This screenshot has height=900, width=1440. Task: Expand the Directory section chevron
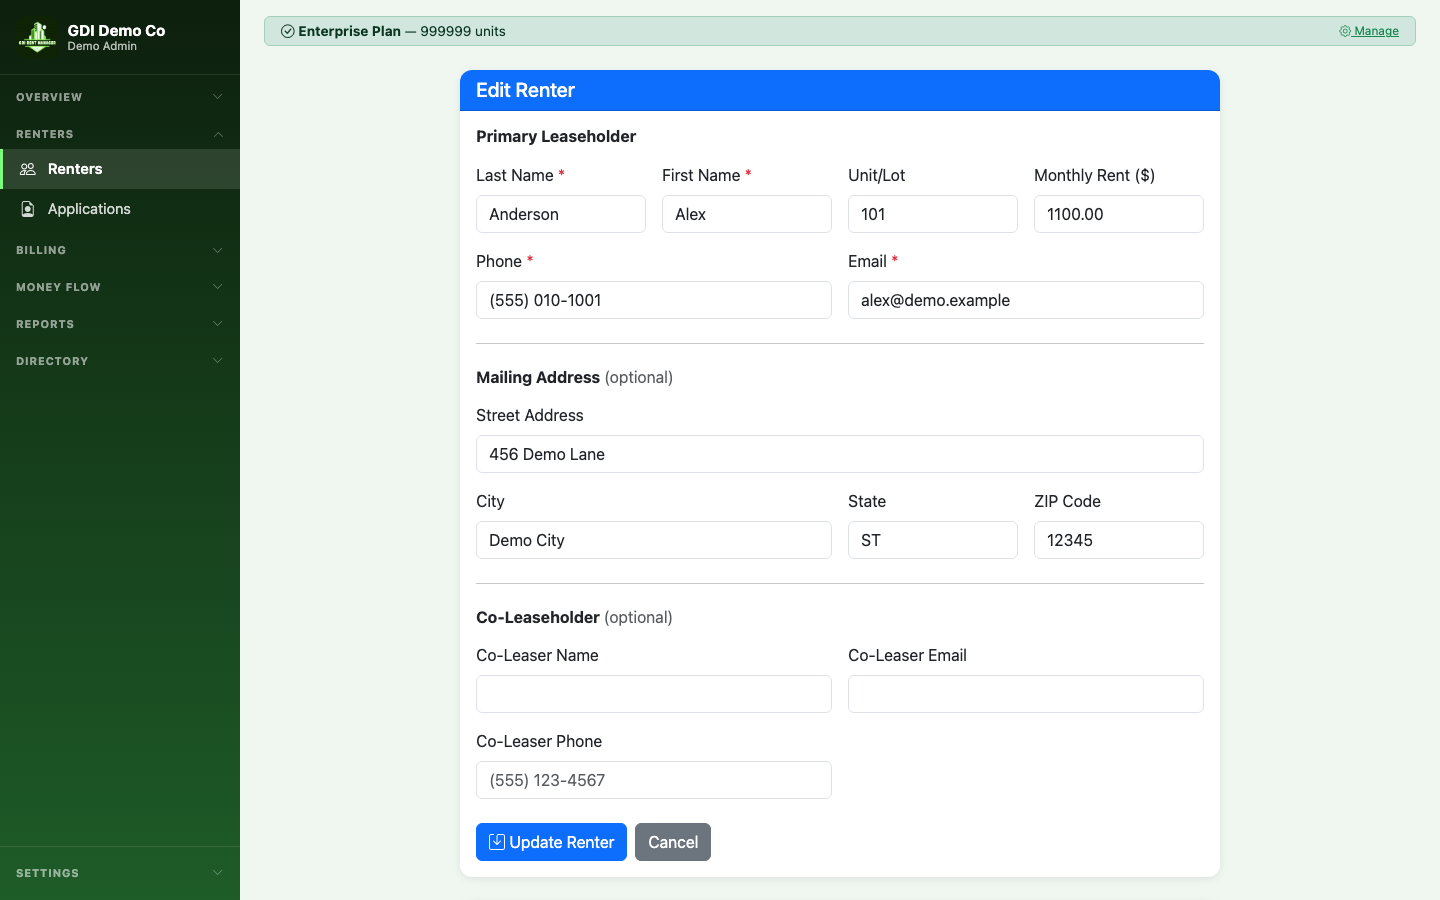click(218, 361)
